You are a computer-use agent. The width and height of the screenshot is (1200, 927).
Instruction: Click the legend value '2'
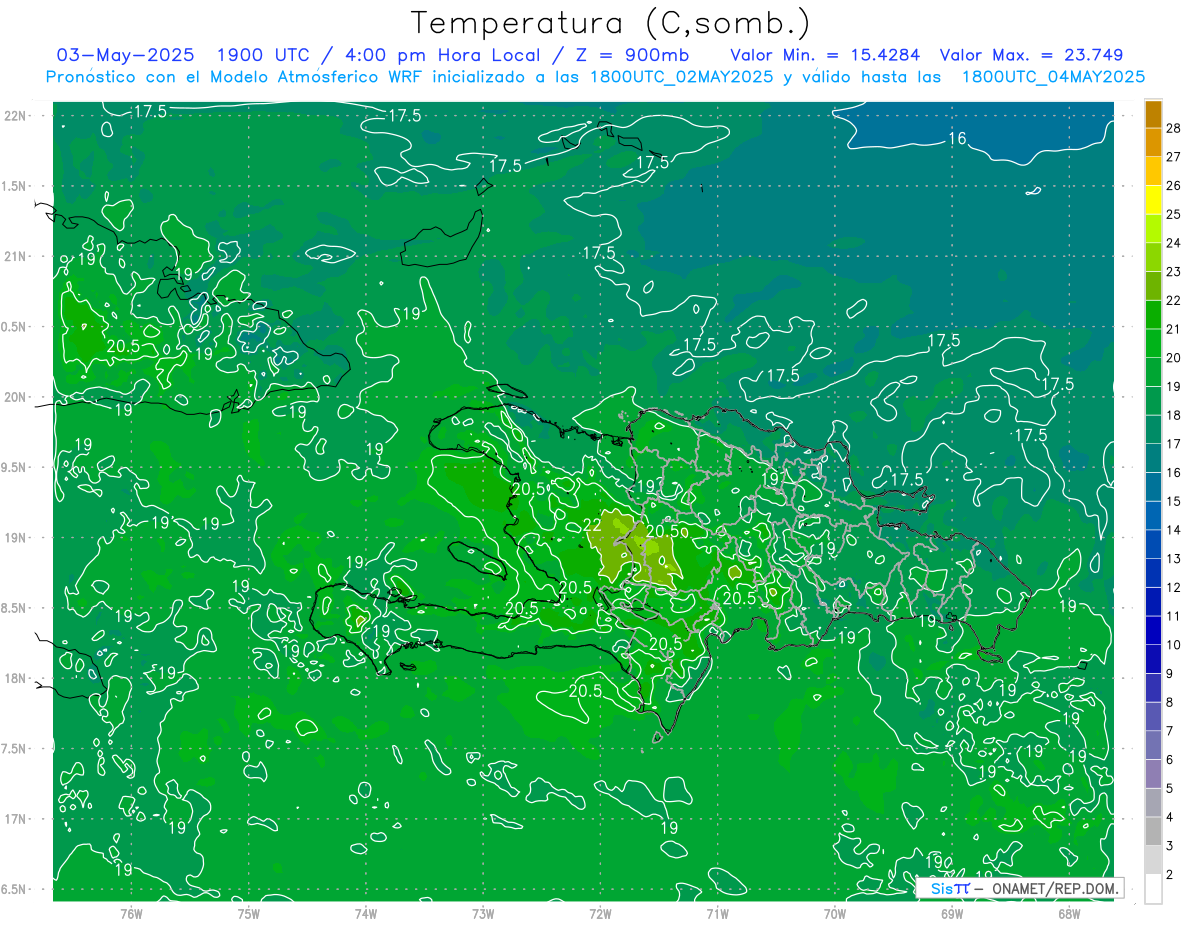tap(1170, 875)
